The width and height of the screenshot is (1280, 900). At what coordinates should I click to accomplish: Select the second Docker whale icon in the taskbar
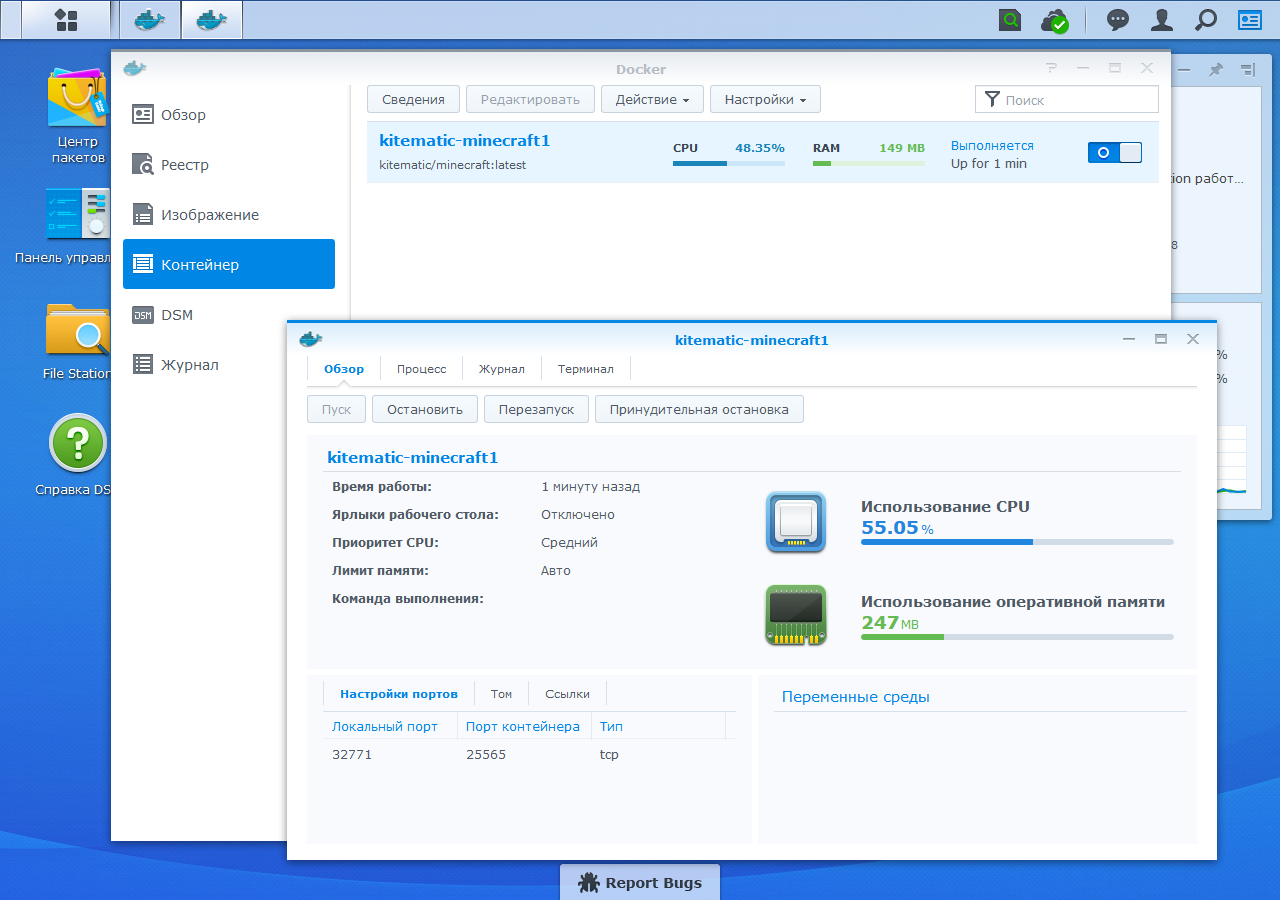click(x=212, y=19)
